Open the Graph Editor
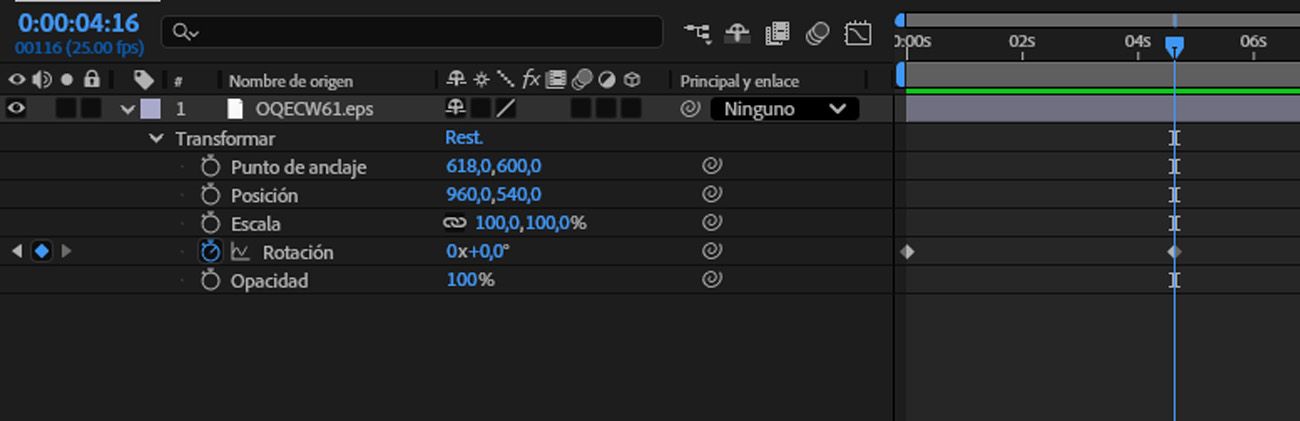The image size is (1300, 421). coord(858,33)
